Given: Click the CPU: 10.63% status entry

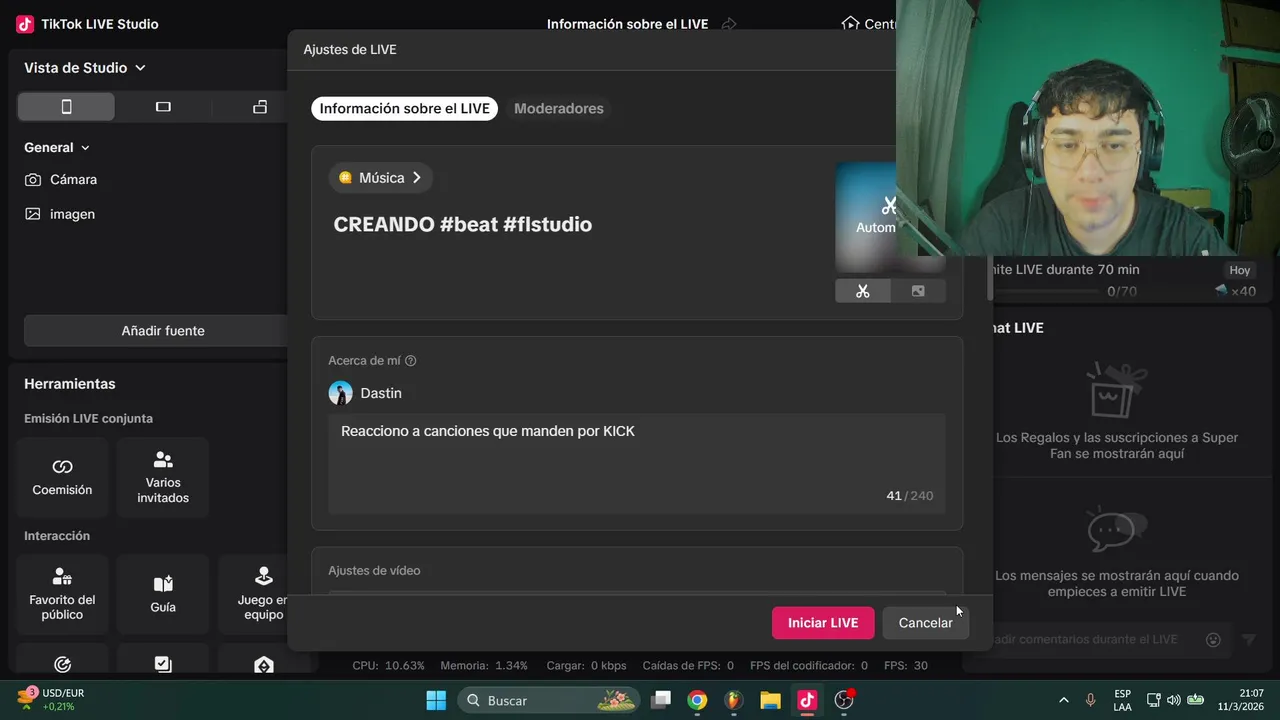Looking at the screenshot, I should tap(388, 666).
